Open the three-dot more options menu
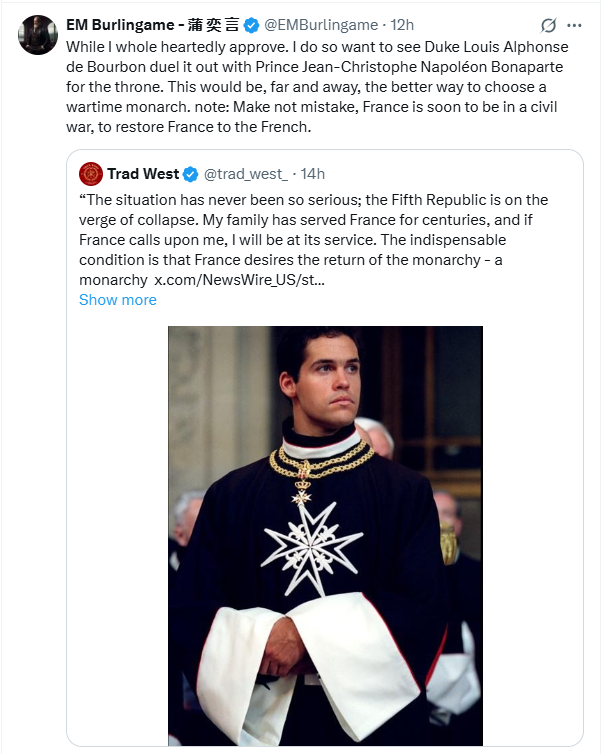This screenshot has width=602, height=754. point(574,25)
